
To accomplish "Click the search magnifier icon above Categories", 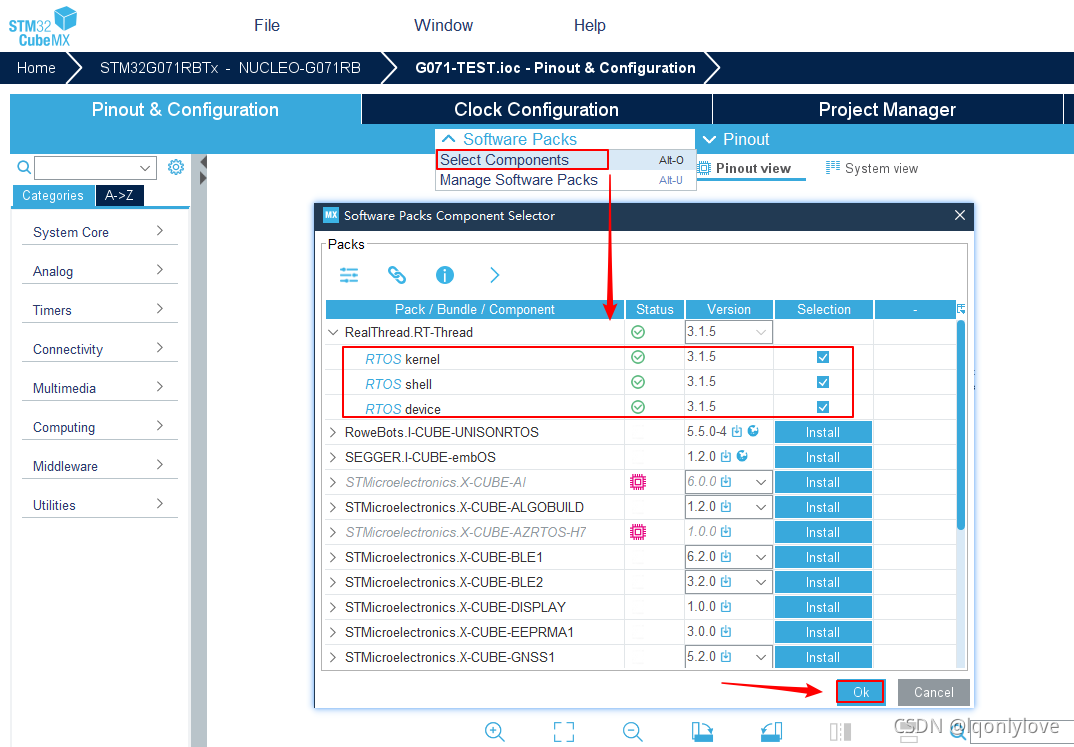I will 24,167.
